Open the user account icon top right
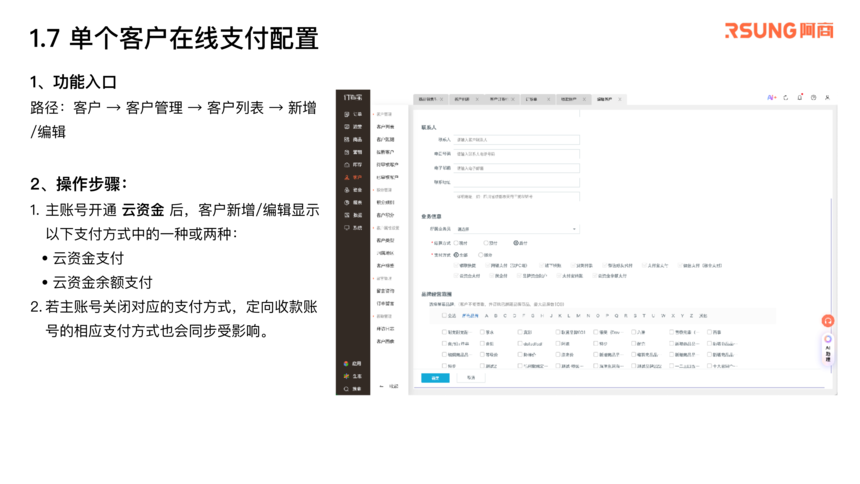 tap(827, 97)
